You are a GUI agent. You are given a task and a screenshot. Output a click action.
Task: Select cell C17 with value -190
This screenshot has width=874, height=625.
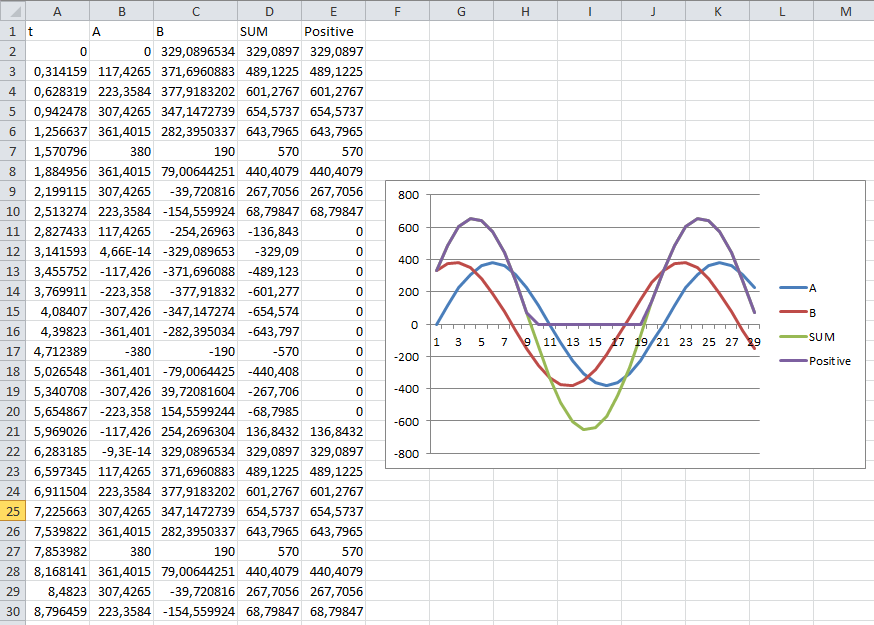[196, 352]
